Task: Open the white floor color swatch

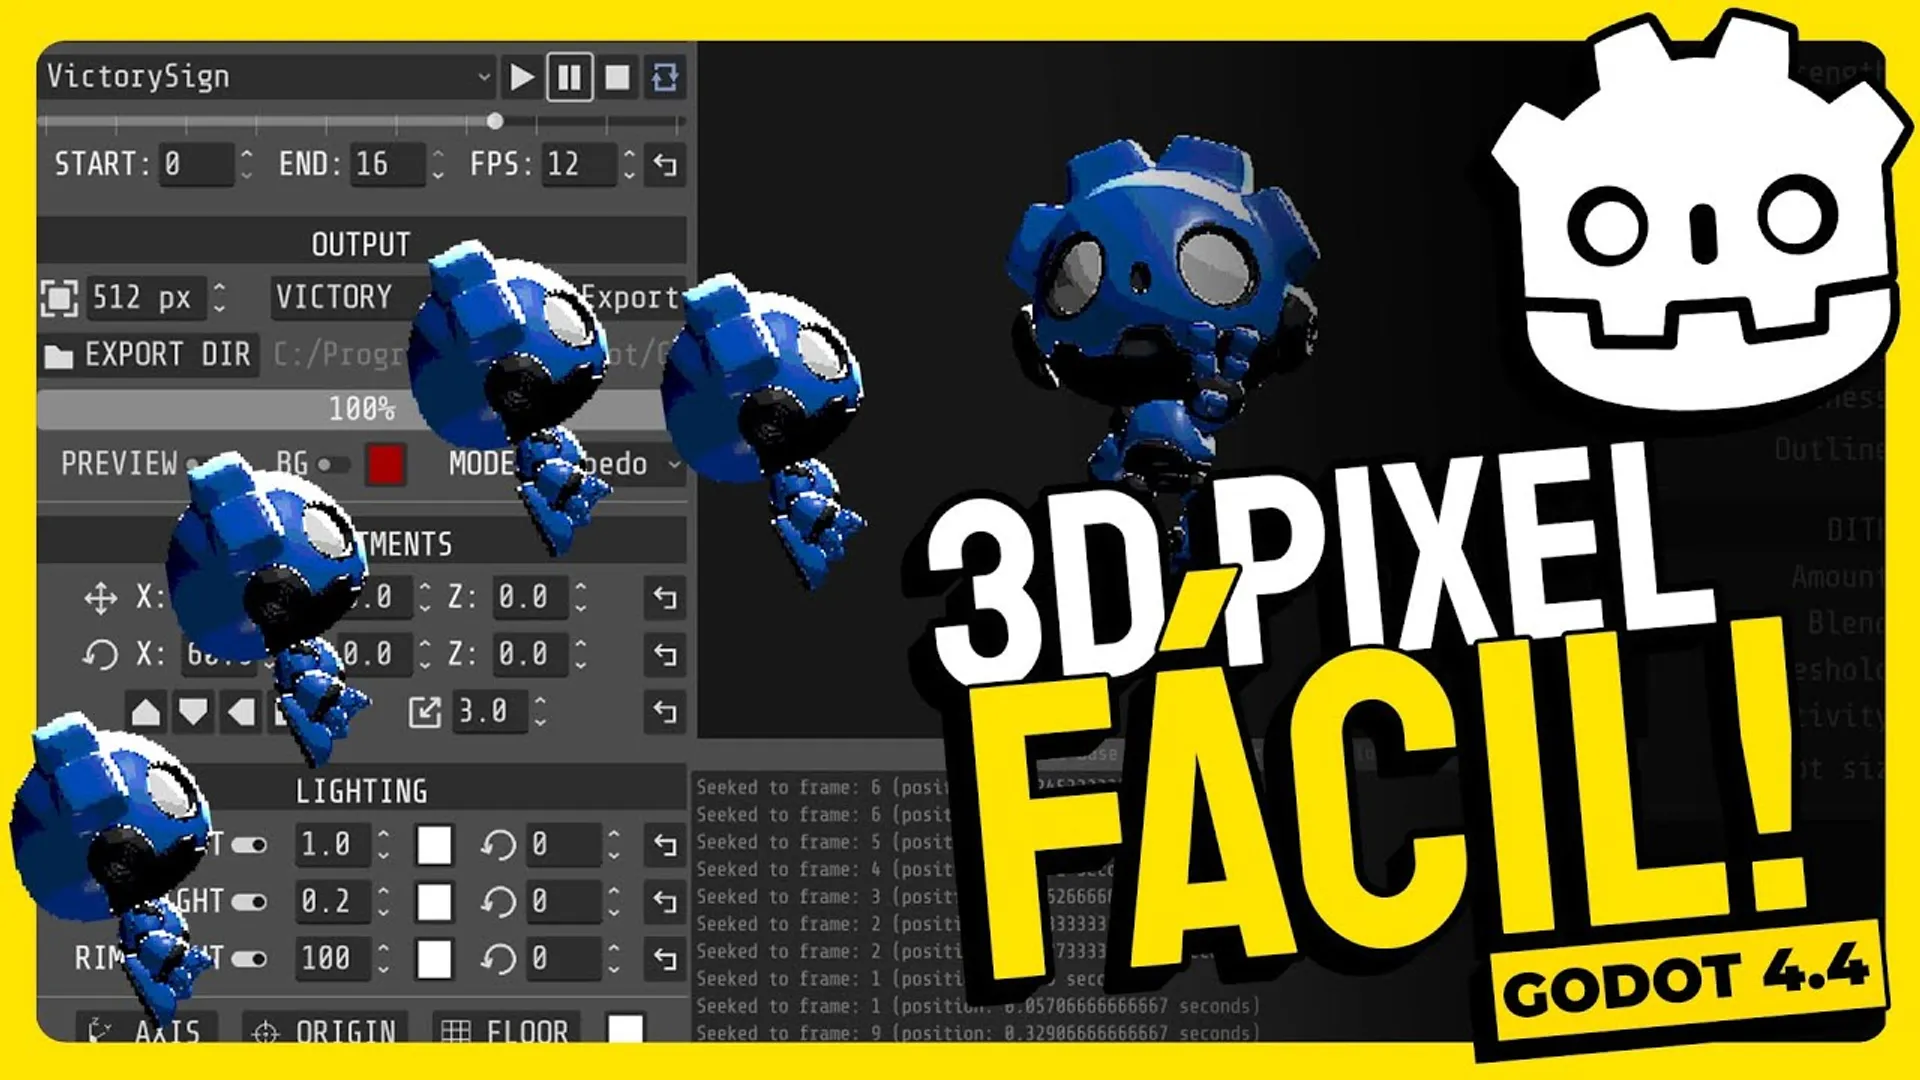Action: 626,1029
